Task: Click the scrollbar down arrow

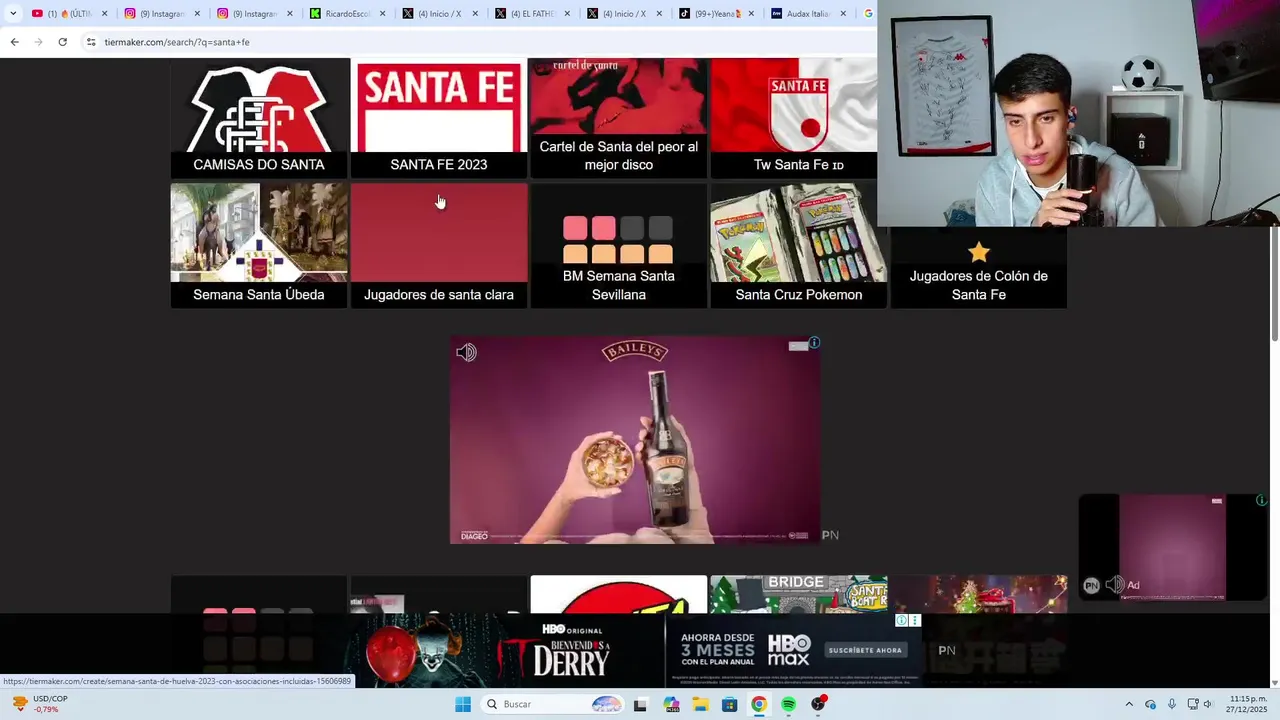Action: (x=1274, y=682)
